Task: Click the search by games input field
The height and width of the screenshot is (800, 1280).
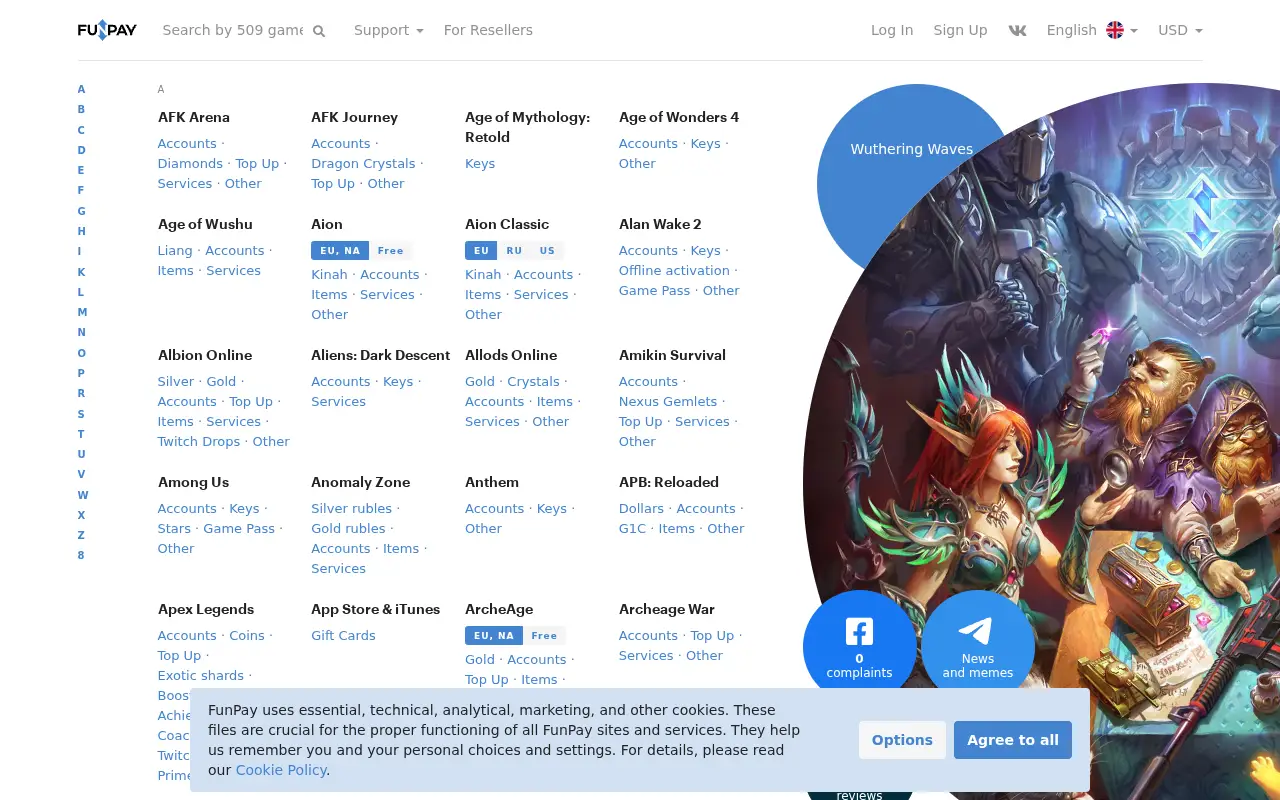Action: [x=233, y=30]
